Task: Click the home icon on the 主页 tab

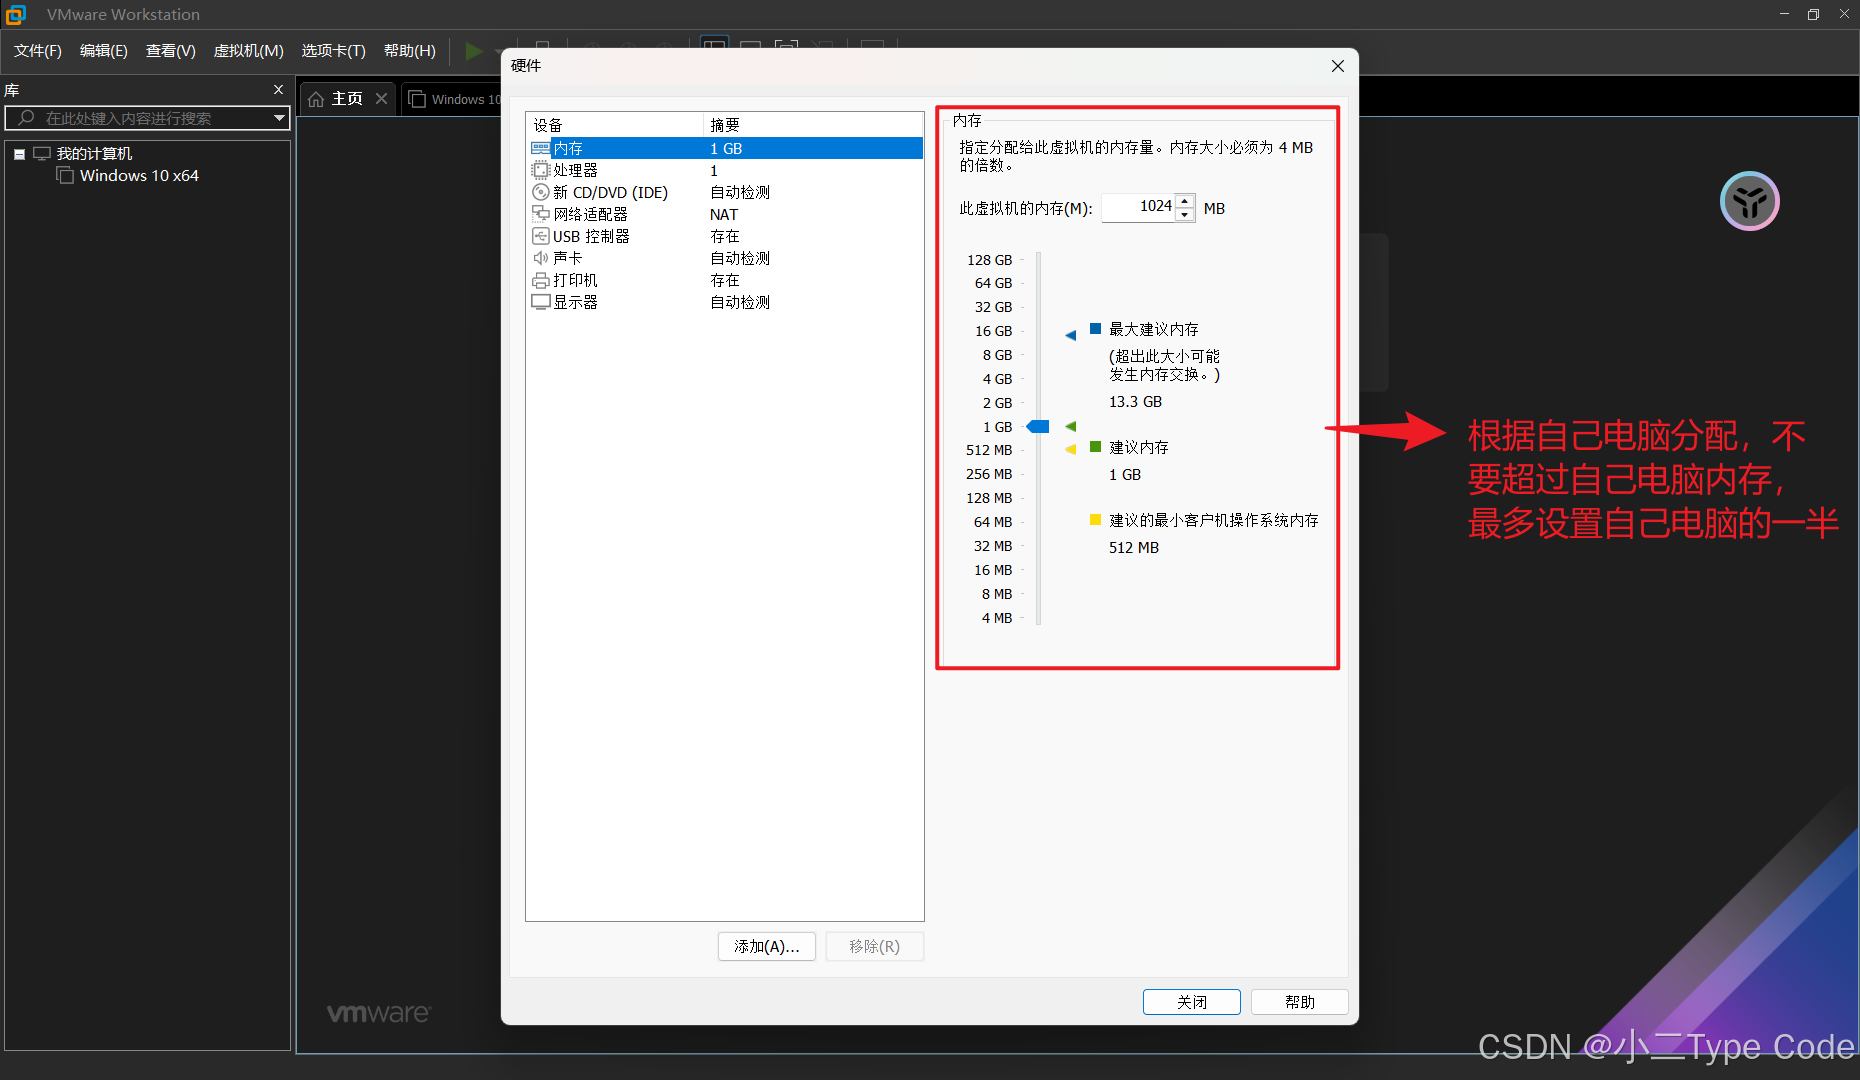Action: click(x=316, y=99)
